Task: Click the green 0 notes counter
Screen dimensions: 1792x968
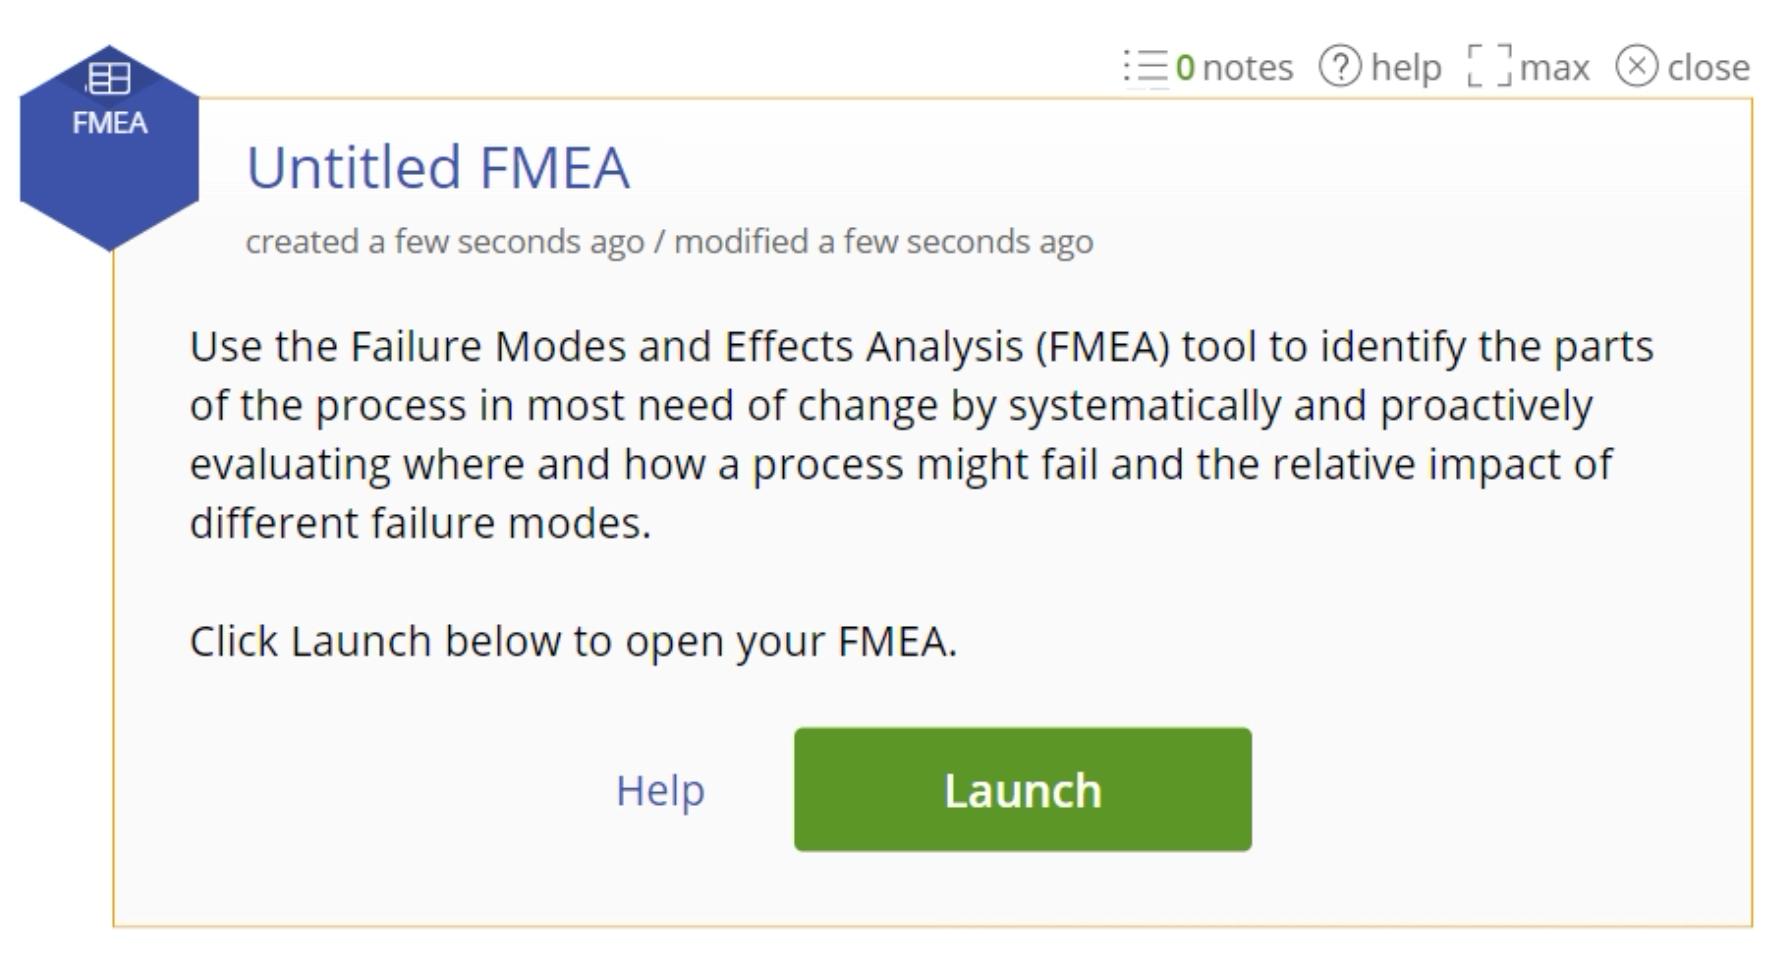Action: [x=1188, y=66]
